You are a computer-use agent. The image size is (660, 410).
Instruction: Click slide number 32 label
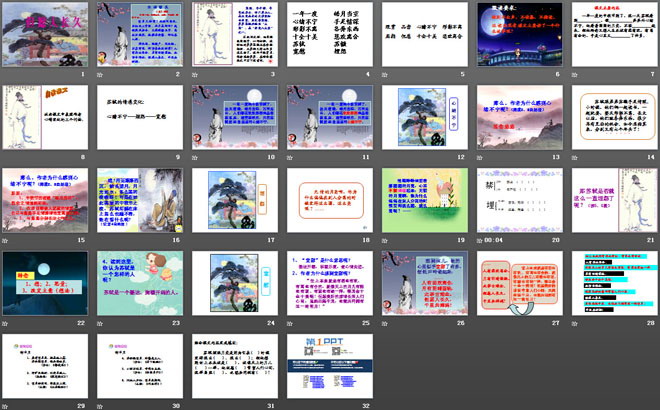pos(366,406)
